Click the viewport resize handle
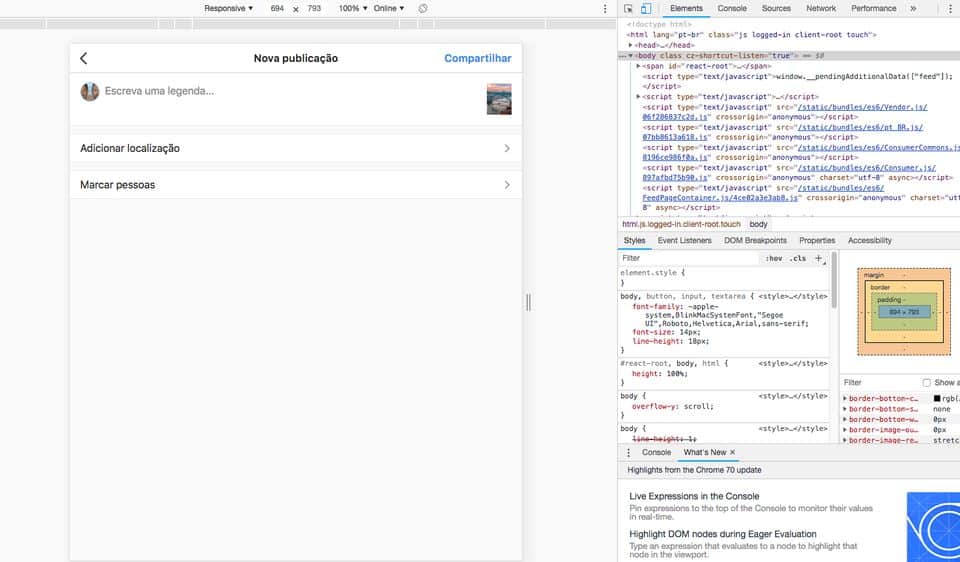Image resolution: width=960 pixels, height=562 pixels. click(x=528, y=302)
